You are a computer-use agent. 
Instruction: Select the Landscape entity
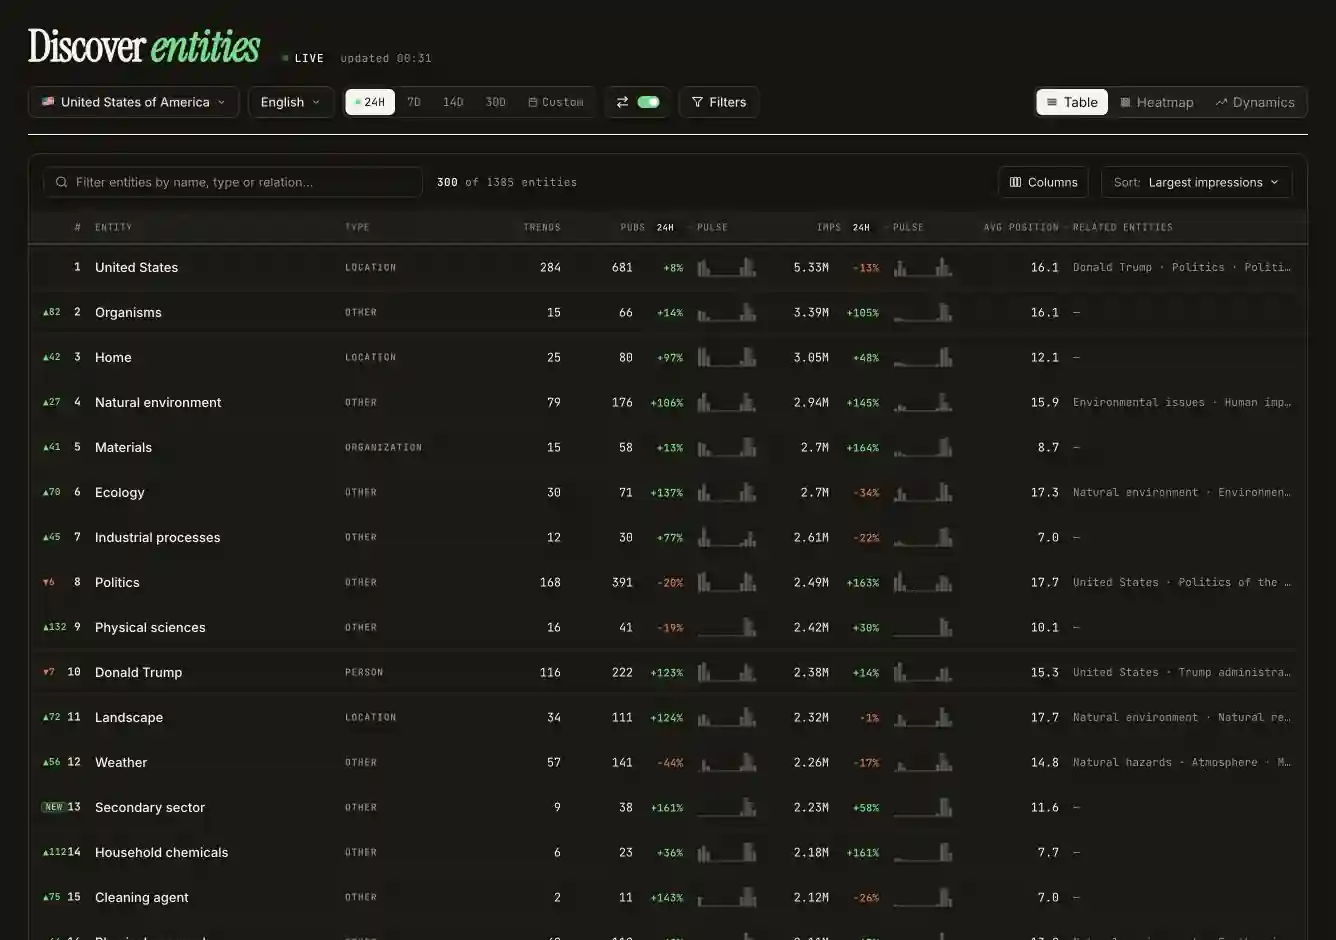[128, 717]
